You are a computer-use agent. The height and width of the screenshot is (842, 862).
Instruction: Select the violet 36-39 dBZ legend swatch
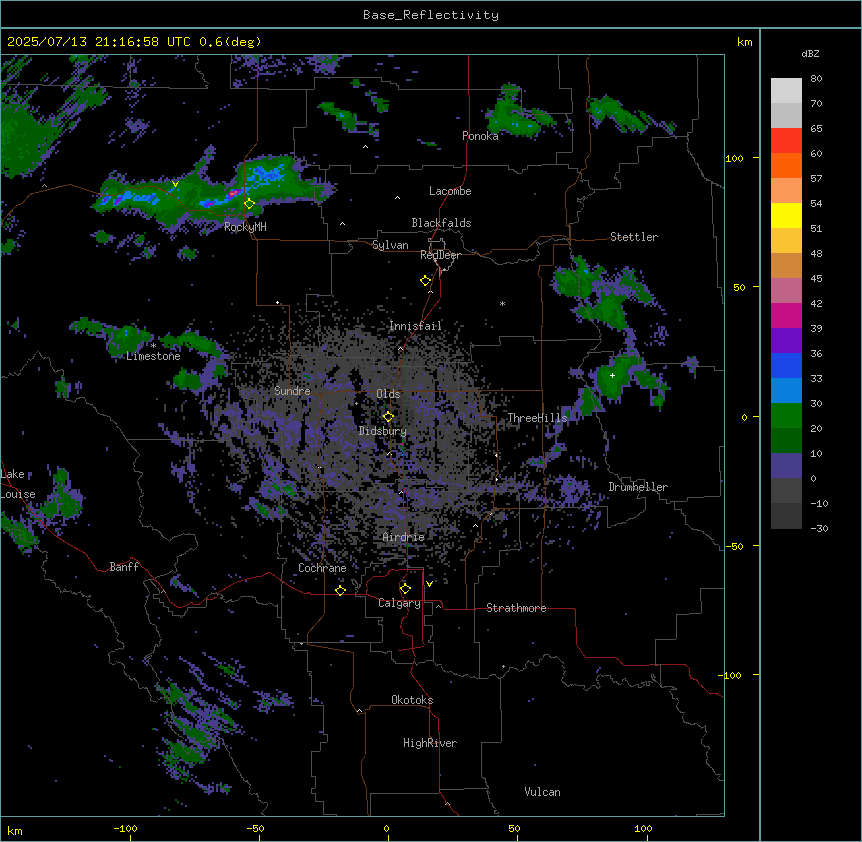tap(786, 341)
